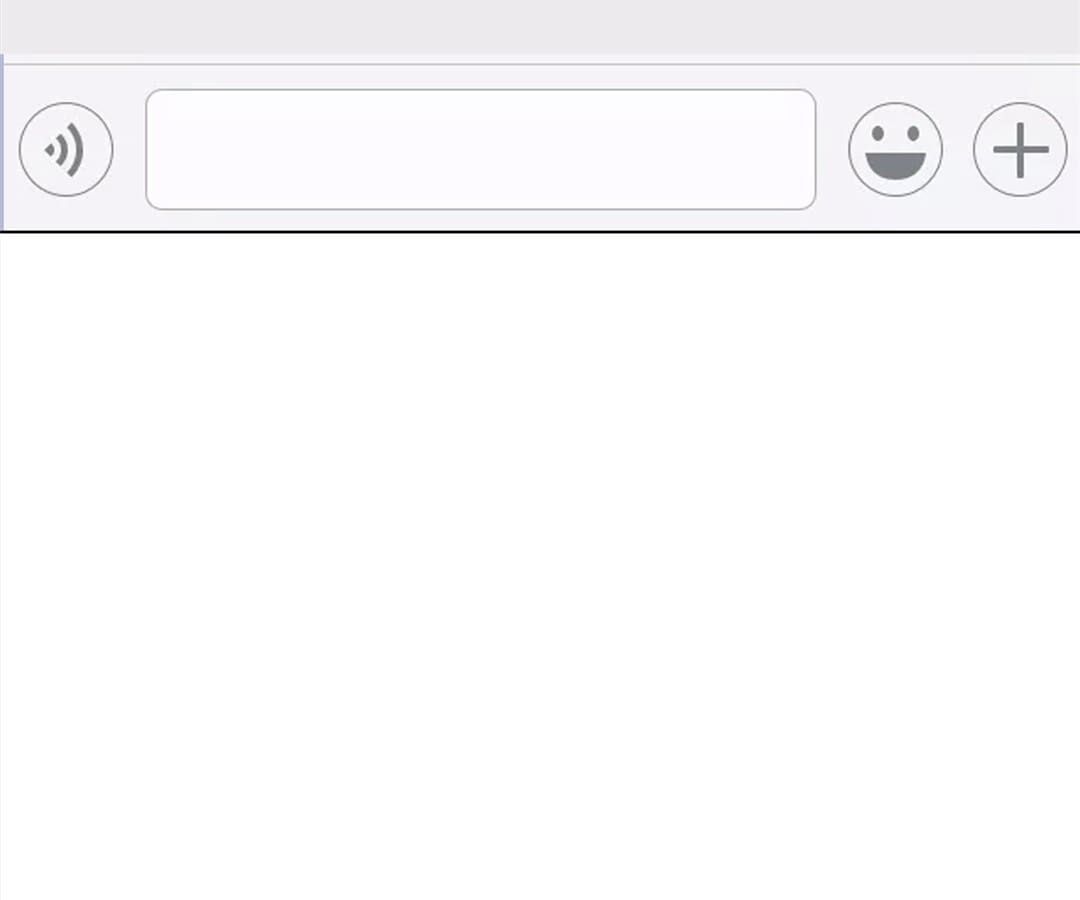Click the plus icon for more options
Image resolution: width=1080 pixels, height=900 pixels.
(1020, 149)
